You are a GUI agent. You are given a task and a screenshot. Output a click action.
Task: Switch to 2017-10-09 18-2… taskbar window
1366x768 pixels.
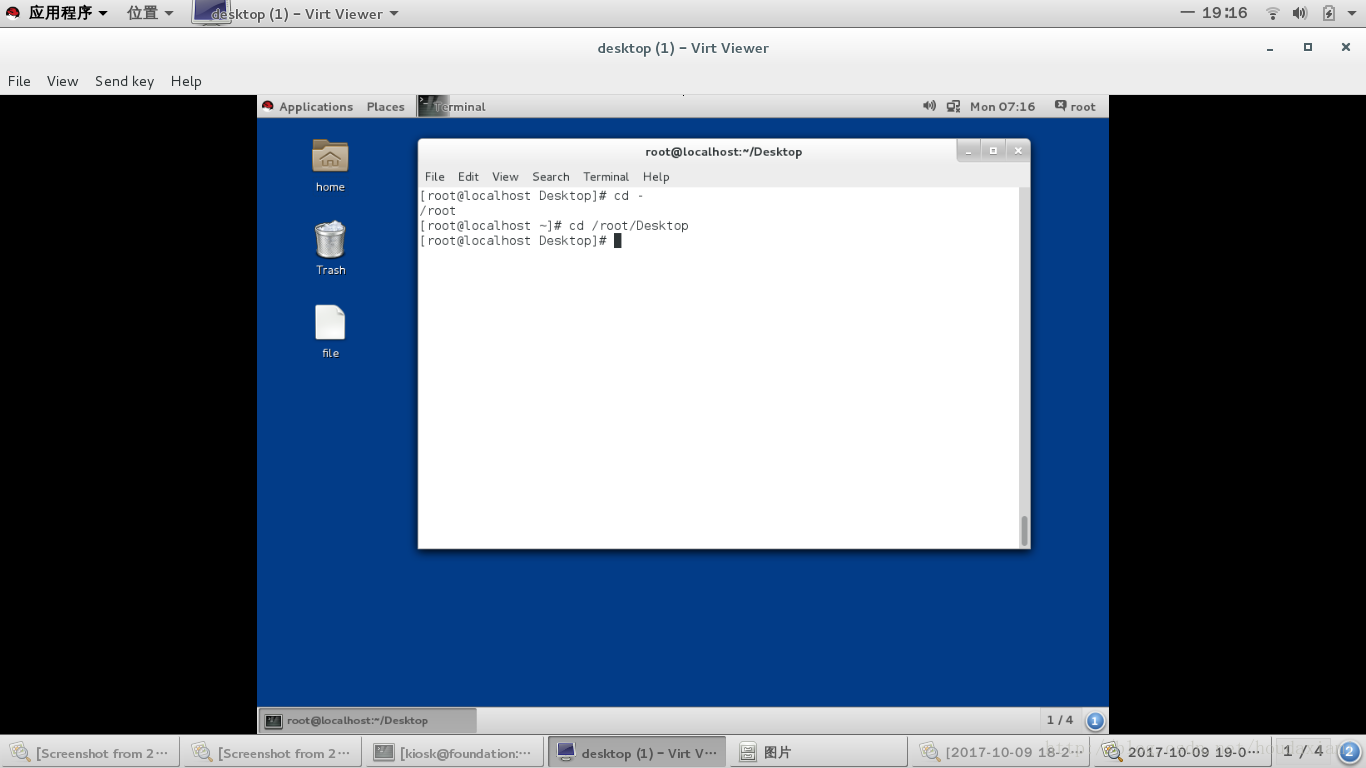pyautogui.click(x=1001, y=752)
